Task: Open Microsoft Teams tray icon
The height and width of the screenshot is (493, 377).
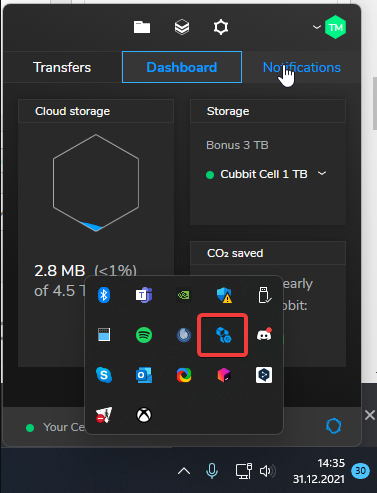Action: click(x=144, y=295)
